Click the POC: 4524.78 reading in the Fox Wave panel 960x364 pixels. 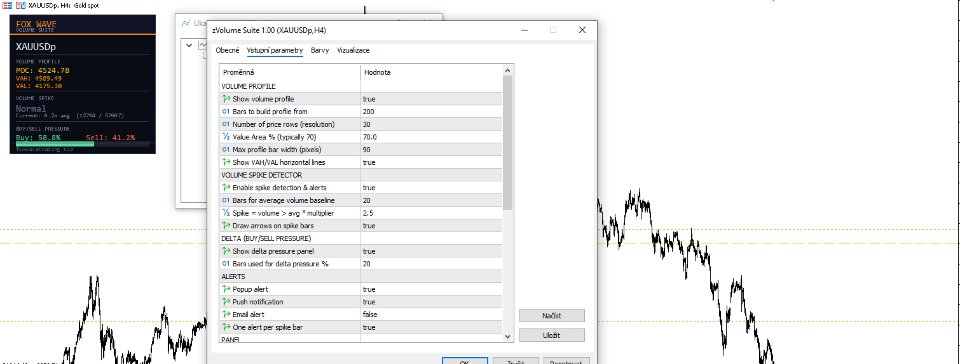[x=42, y=70]
